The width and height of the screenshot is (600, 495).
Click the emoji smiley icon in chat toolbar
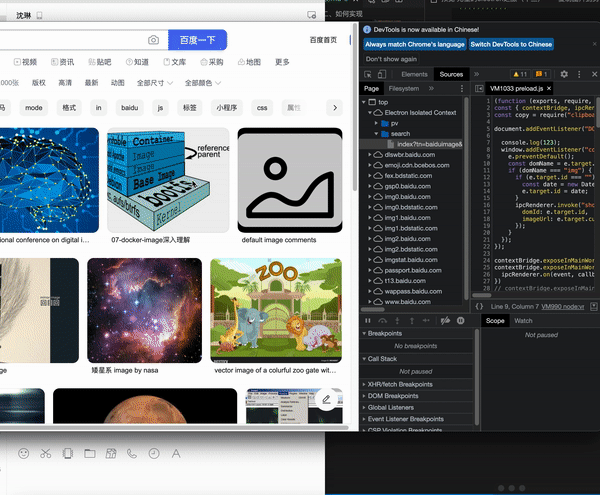click(24, 454)
